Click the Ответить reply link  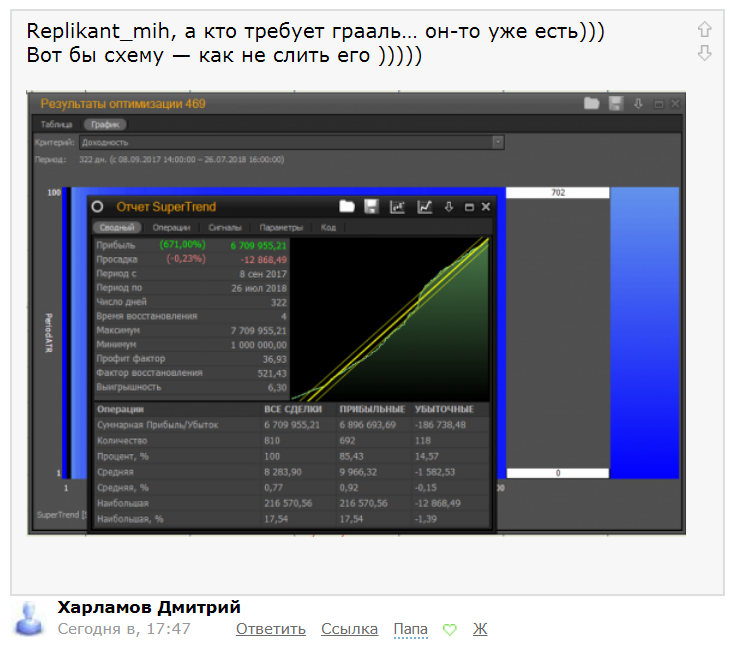click(271, 629)
